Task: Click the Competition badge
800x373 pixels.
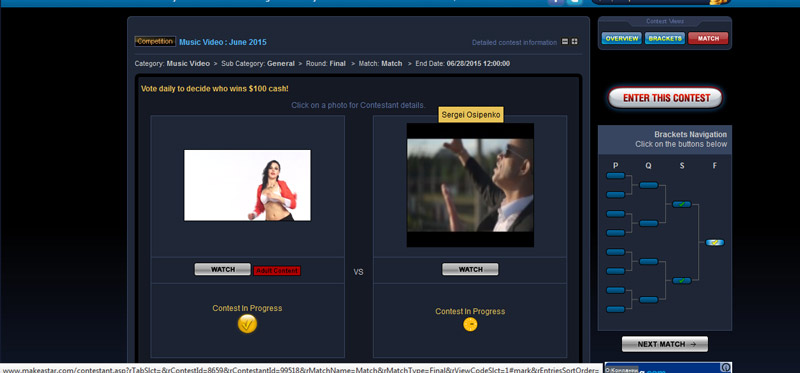Action: (x=155, y=41)
